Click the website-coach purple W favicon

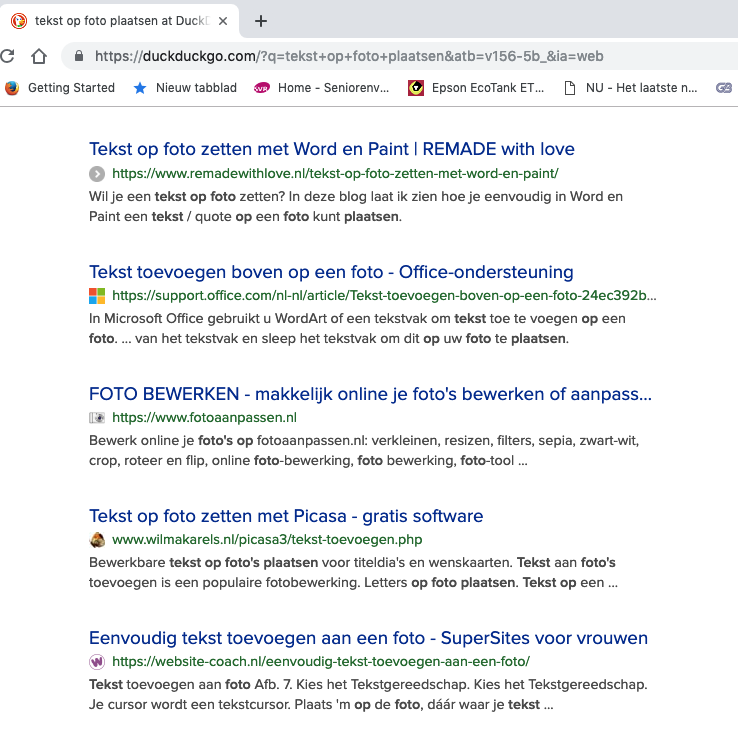97,662
